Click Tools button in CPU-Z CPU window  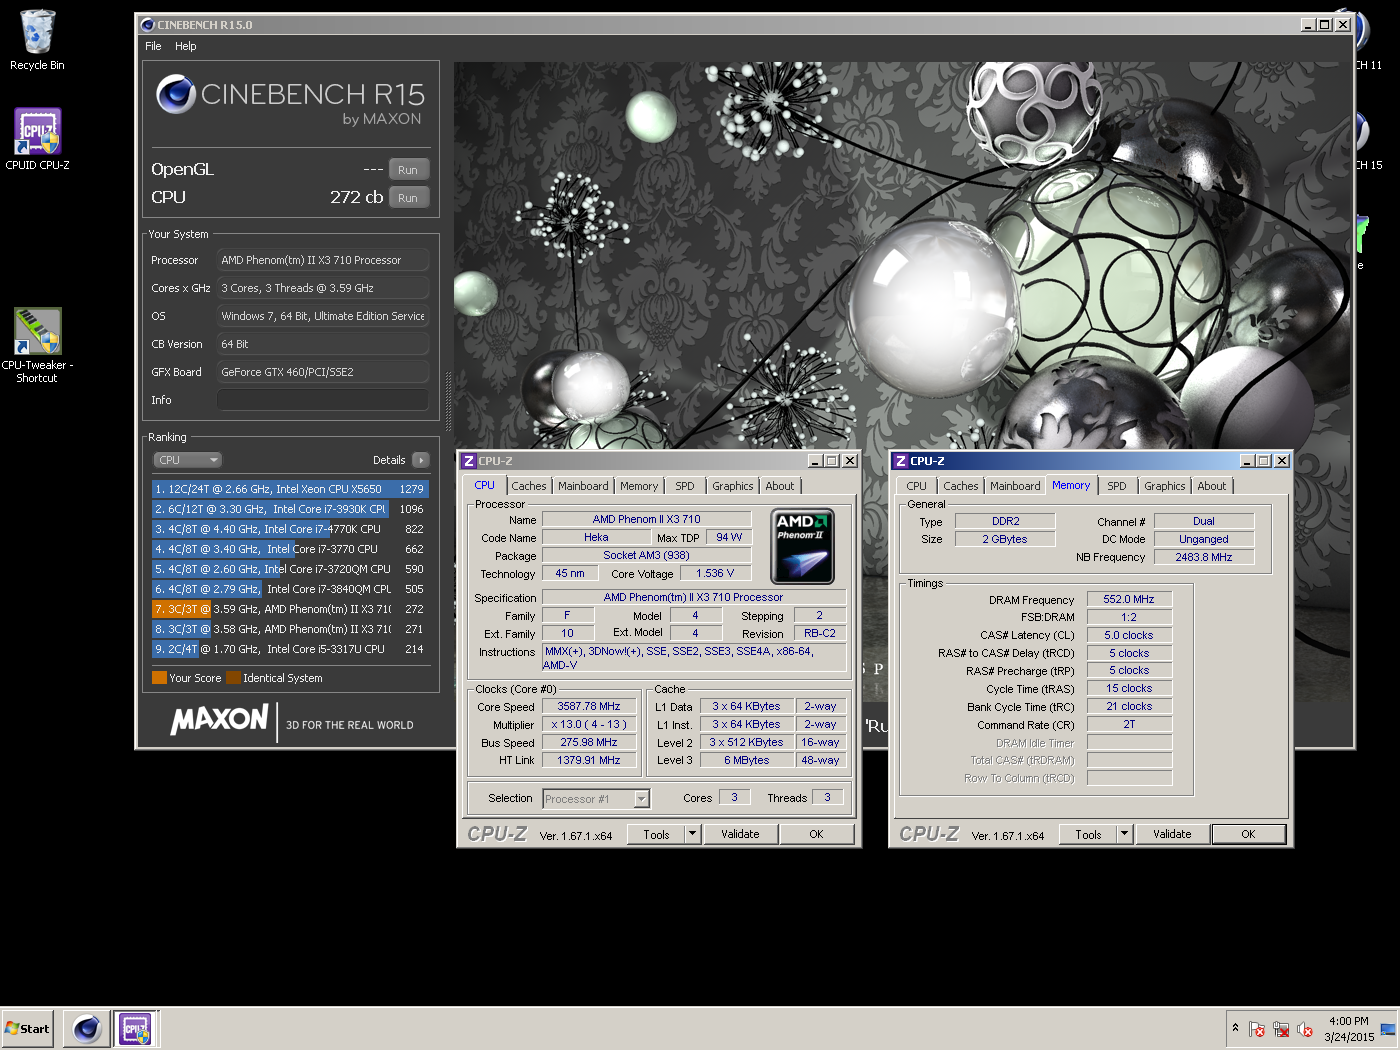pyautogui.click(x=656, y=834)
